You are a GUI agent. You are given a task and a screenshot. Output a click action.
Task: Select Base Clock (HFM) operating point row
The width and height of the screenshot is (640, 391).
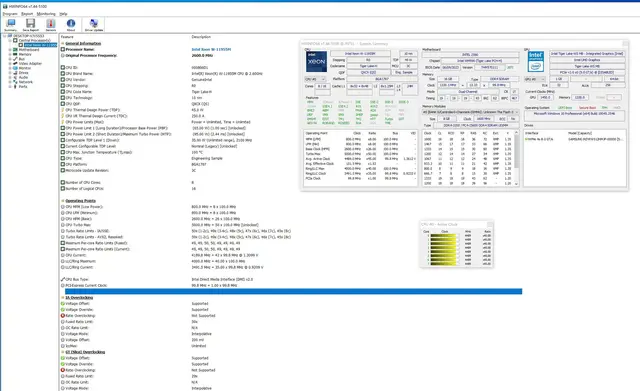(361, 149)
